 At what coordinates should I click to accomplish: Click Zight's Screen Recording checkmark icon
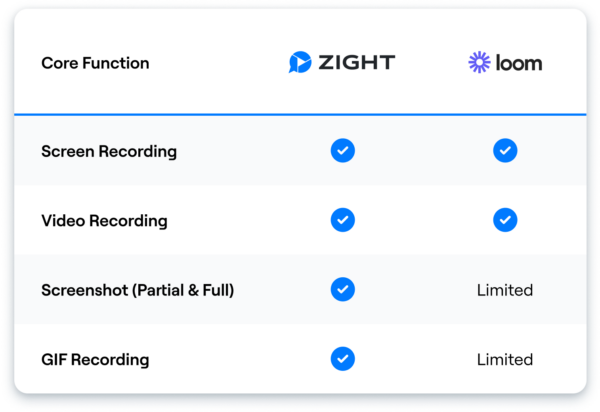point(342,151)
